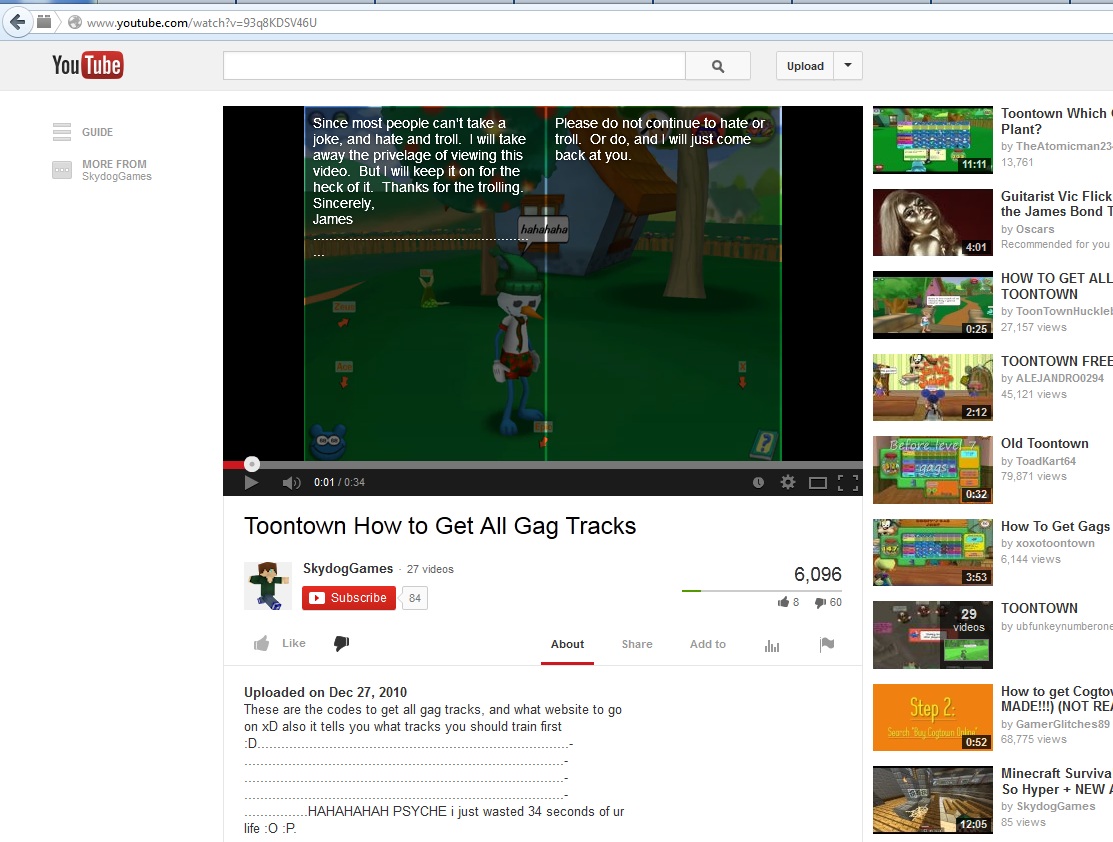Viewport: 1113px width, 842px height.
Task: Click the xoxotoontown channel name
Action: pos(1055,543)
